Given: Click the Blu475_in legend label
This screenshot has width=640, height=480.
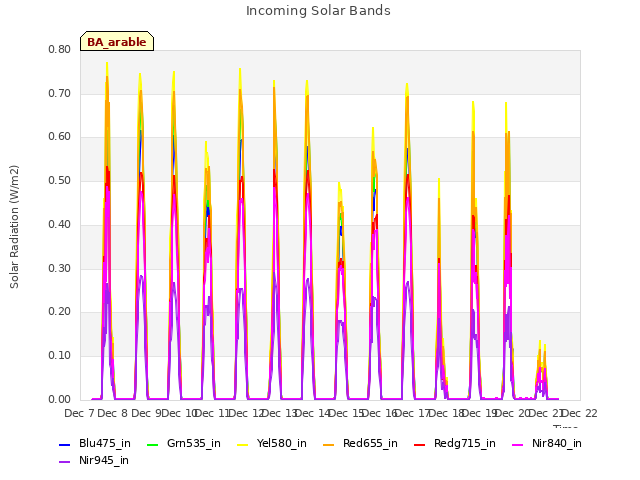Looking at the screenshot, I should 105,444.
